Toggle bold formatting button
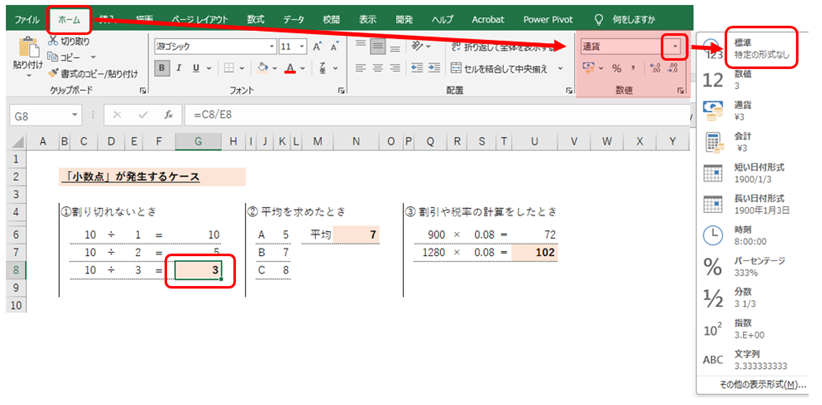Screen dimensions: 822x405 [162, 68]
